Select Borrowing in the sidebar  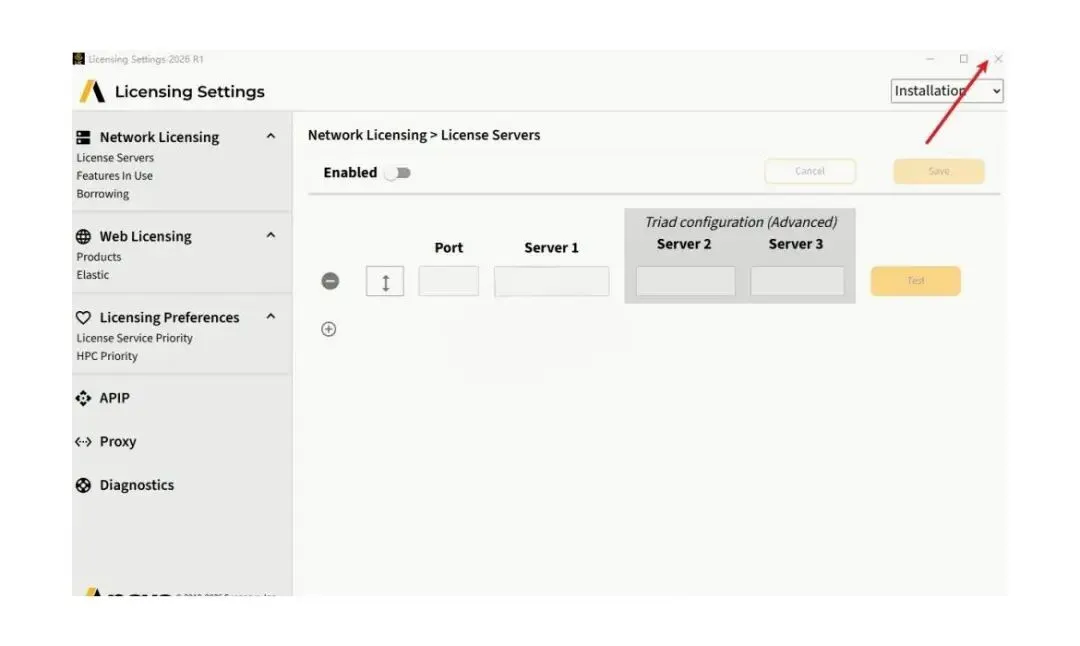[x=103, y=194]
